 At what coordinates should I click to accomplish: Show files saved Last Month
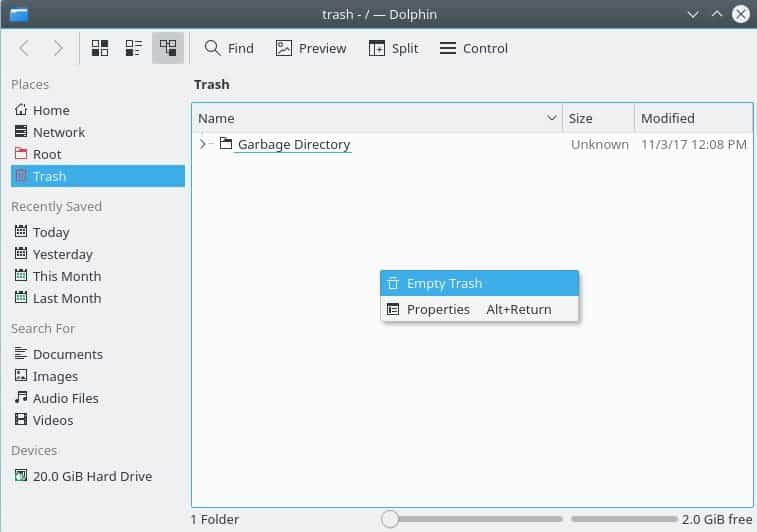(x=98, y=298)
